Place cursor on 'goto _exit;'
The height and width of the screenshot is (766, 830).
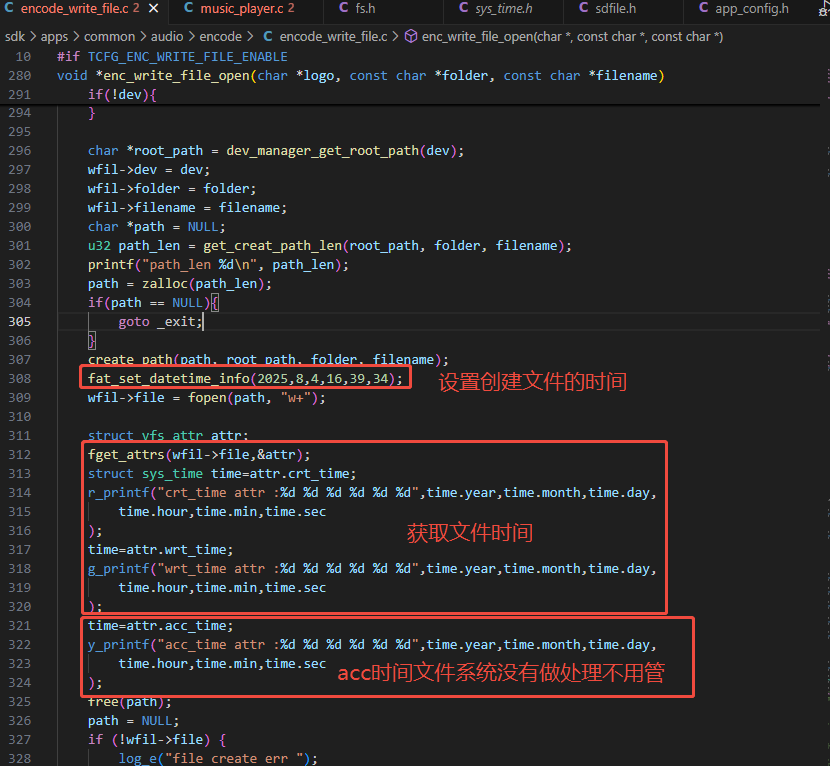160,322
